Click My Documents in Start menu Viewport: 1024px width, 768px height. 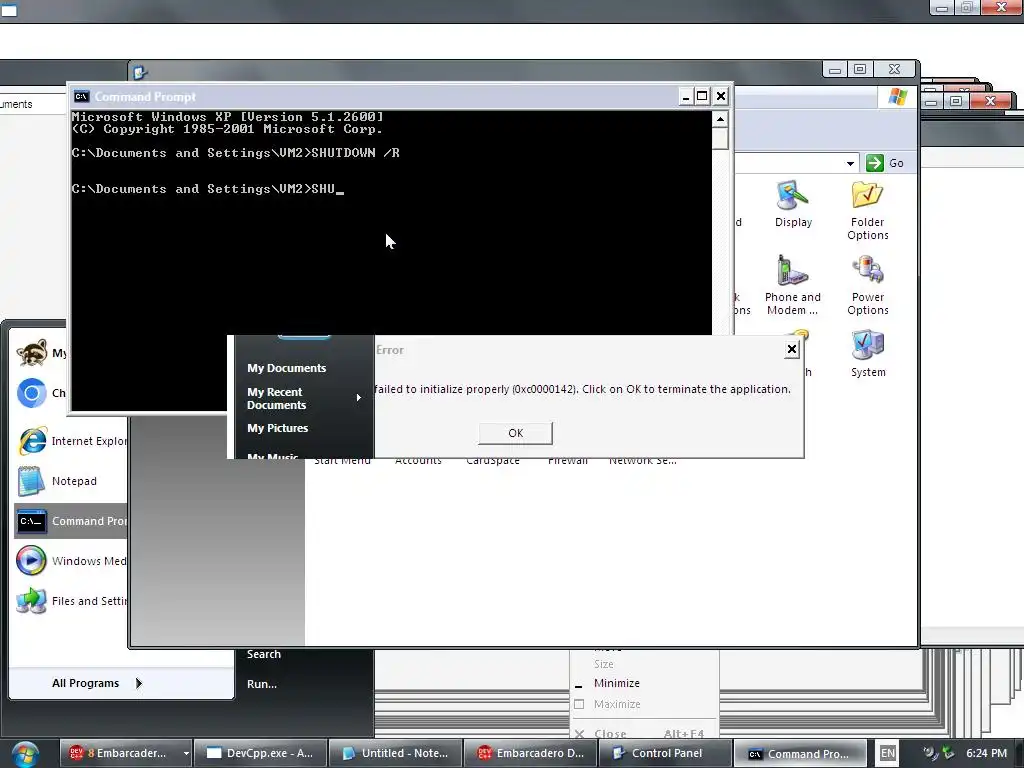pyautogui.click(x=287, y=368)
